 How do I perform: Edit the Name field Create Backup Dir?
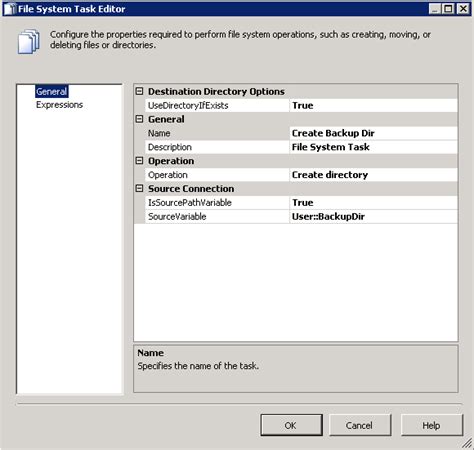tap(373, 133)
